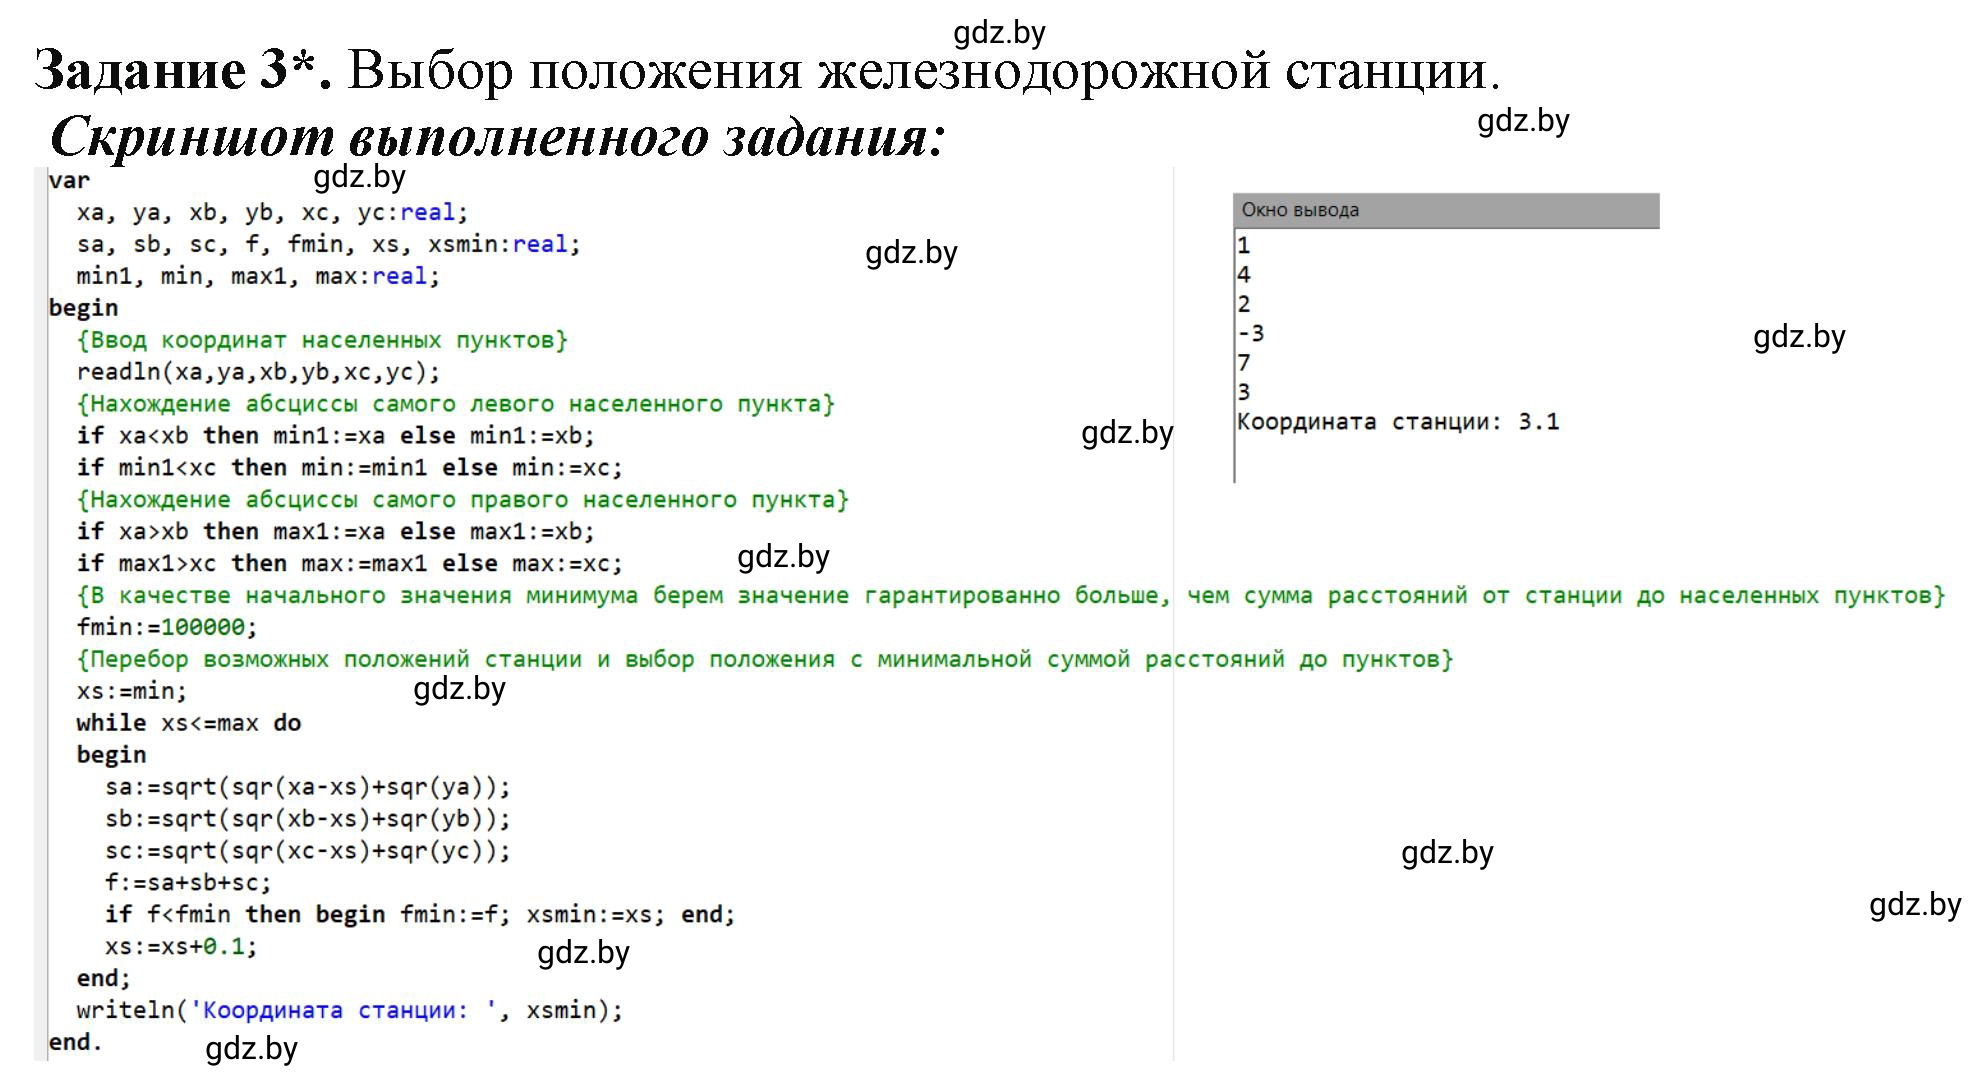Screen dimensions: 1983x1083
Task: Click the comment '{Ввод координат населенных пунктов}'
Action: coord(322,340)
